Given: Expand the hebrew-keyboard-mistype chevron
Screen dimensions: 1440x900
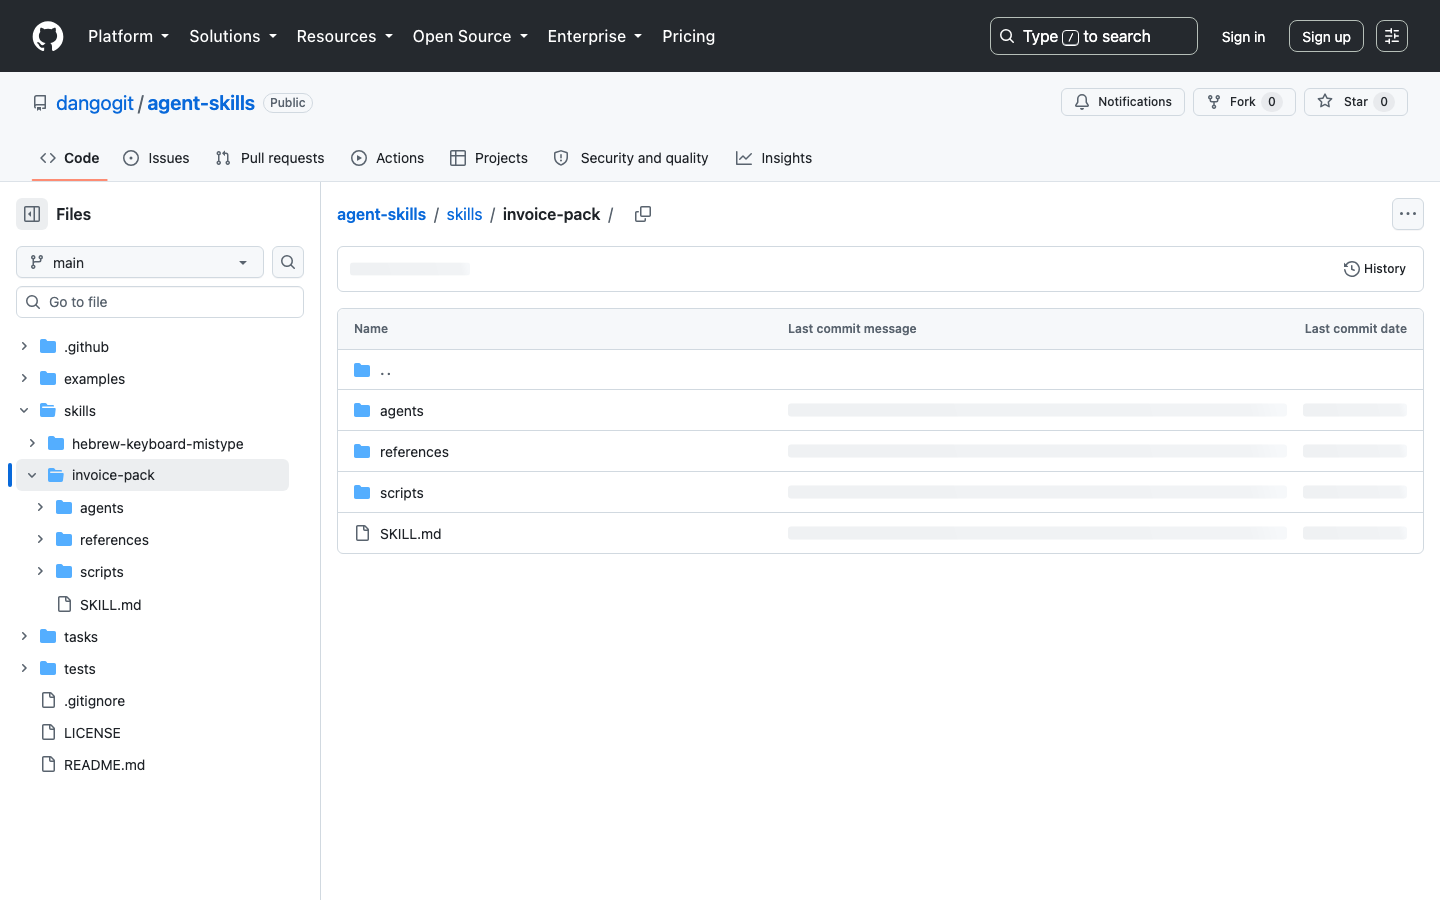Looking at the screenshot, I should [32, 444].
